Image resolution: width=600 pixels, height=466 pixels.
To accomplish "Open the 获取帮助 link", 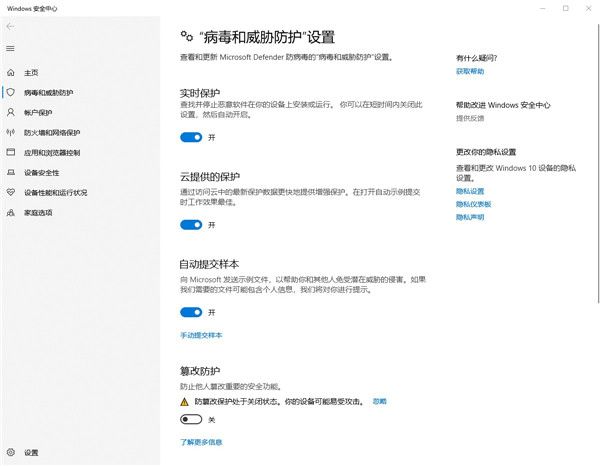I will click(x=470, y=71).
